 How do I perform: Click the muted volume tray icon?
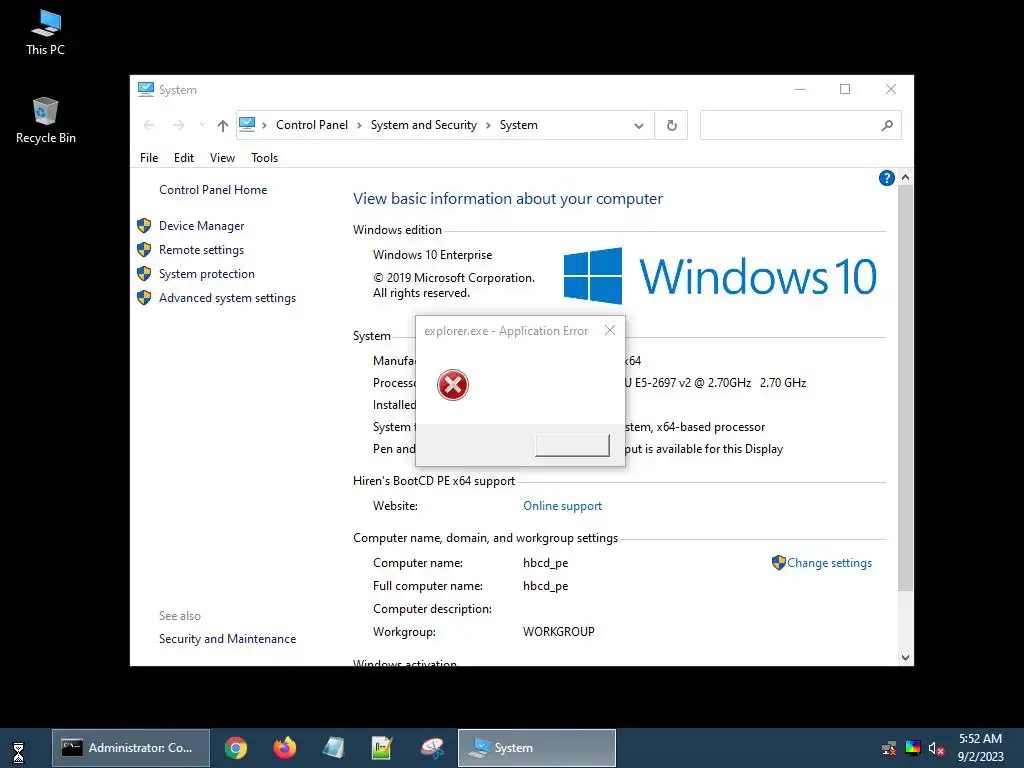click(x=936, y=748)
